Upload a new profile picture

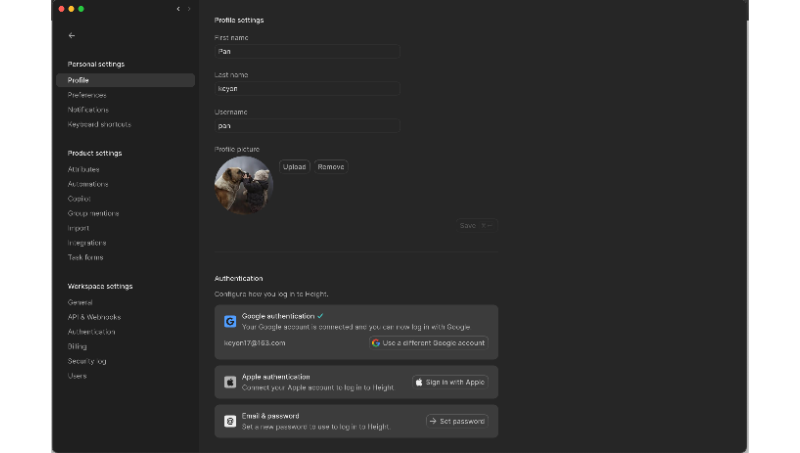pyautogui.click(x=294, y=167)
